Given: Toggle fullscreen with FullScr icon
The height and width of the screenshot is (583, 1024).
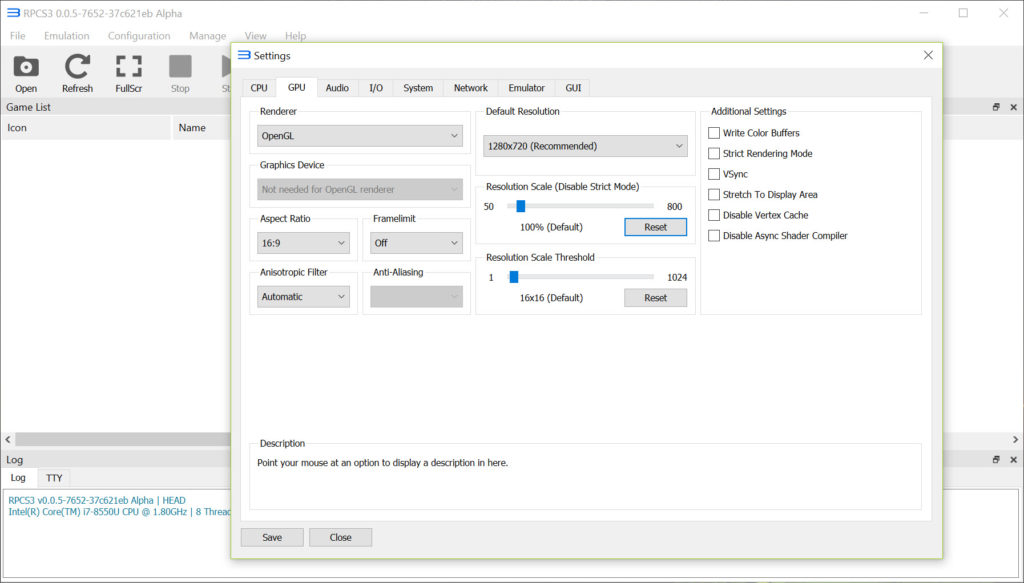Looking at the screenshot, I should coord(129,74).
